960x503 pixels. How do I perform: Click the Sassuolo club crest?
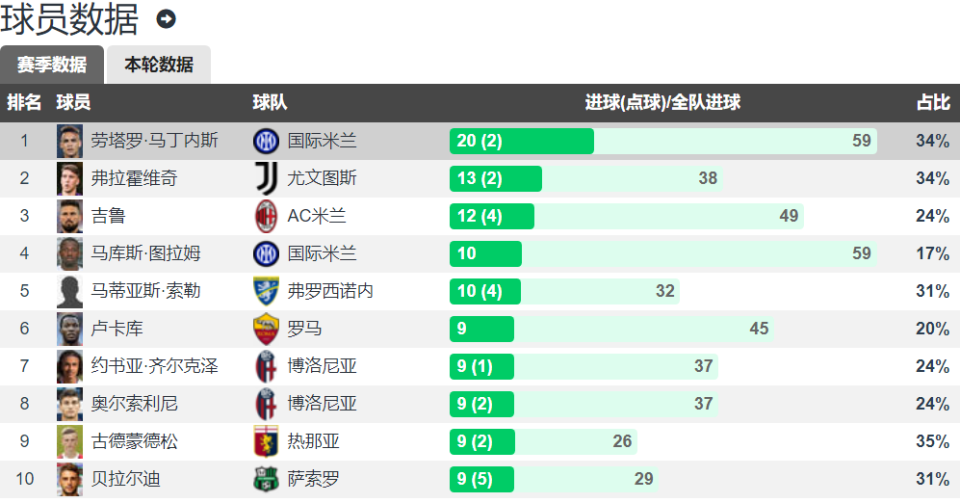tap(266, 479)
